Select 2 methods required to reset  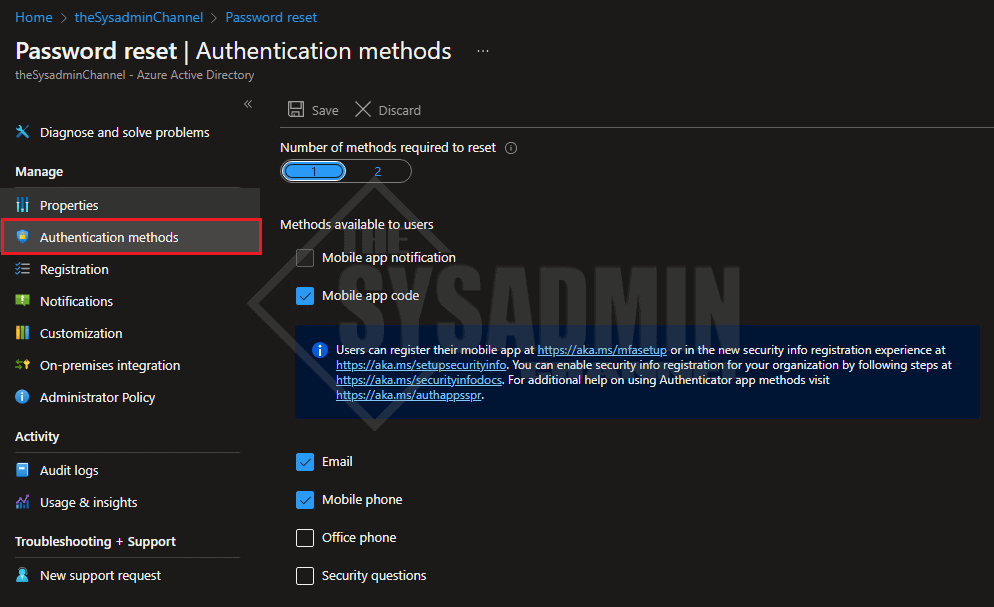pos(378,171)
